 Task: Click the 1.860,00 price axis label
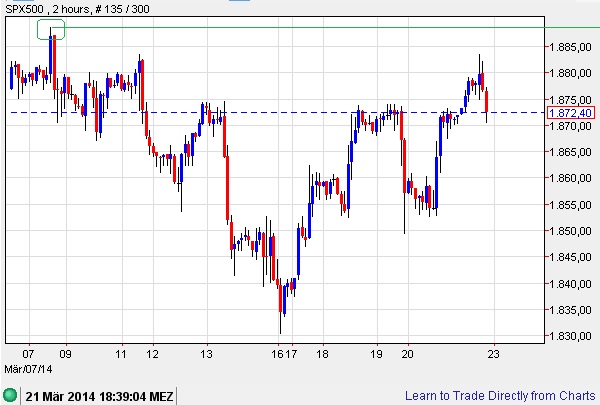(x=570, y=178)
